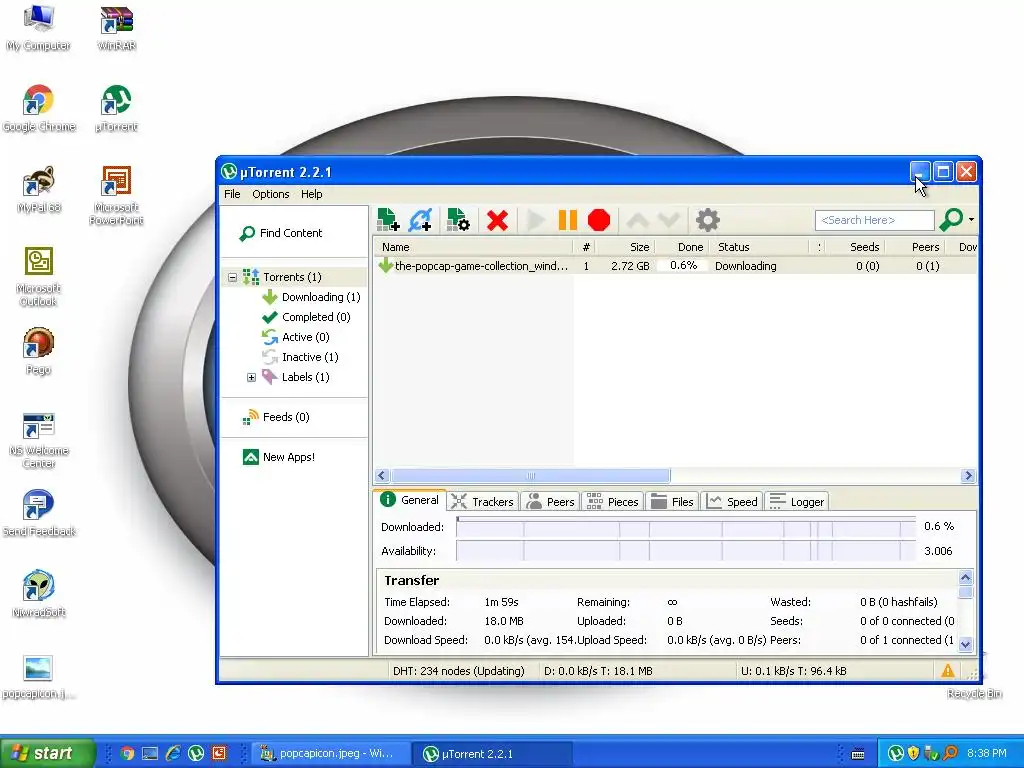Expand the Labels tree node

coord(251,377)
